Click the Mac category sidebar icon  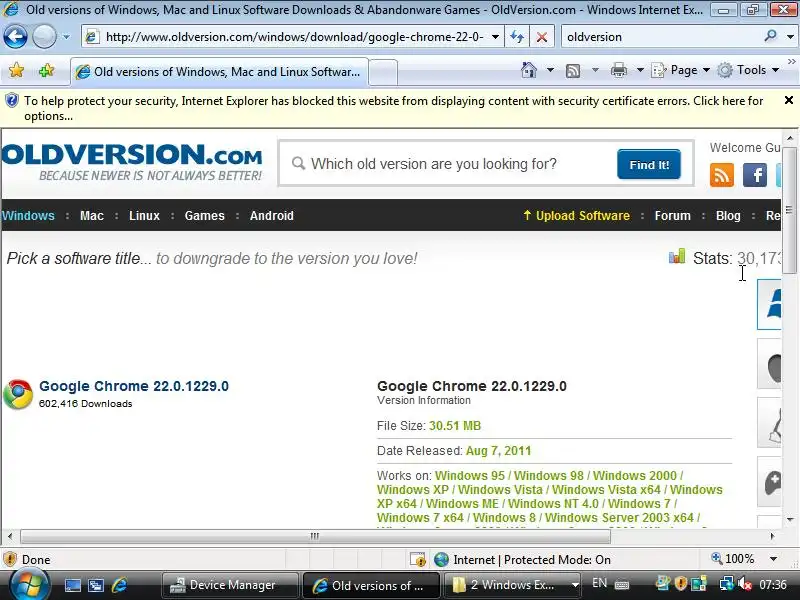pos(769,364)
